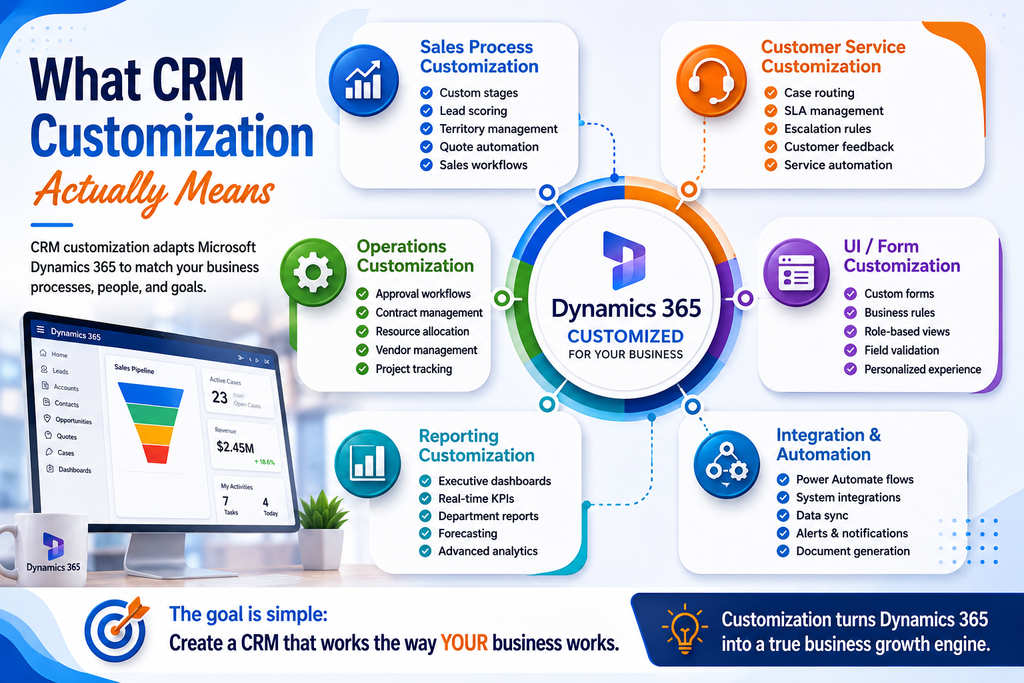Click the Dynamics 365 logo on the mug

53,545
